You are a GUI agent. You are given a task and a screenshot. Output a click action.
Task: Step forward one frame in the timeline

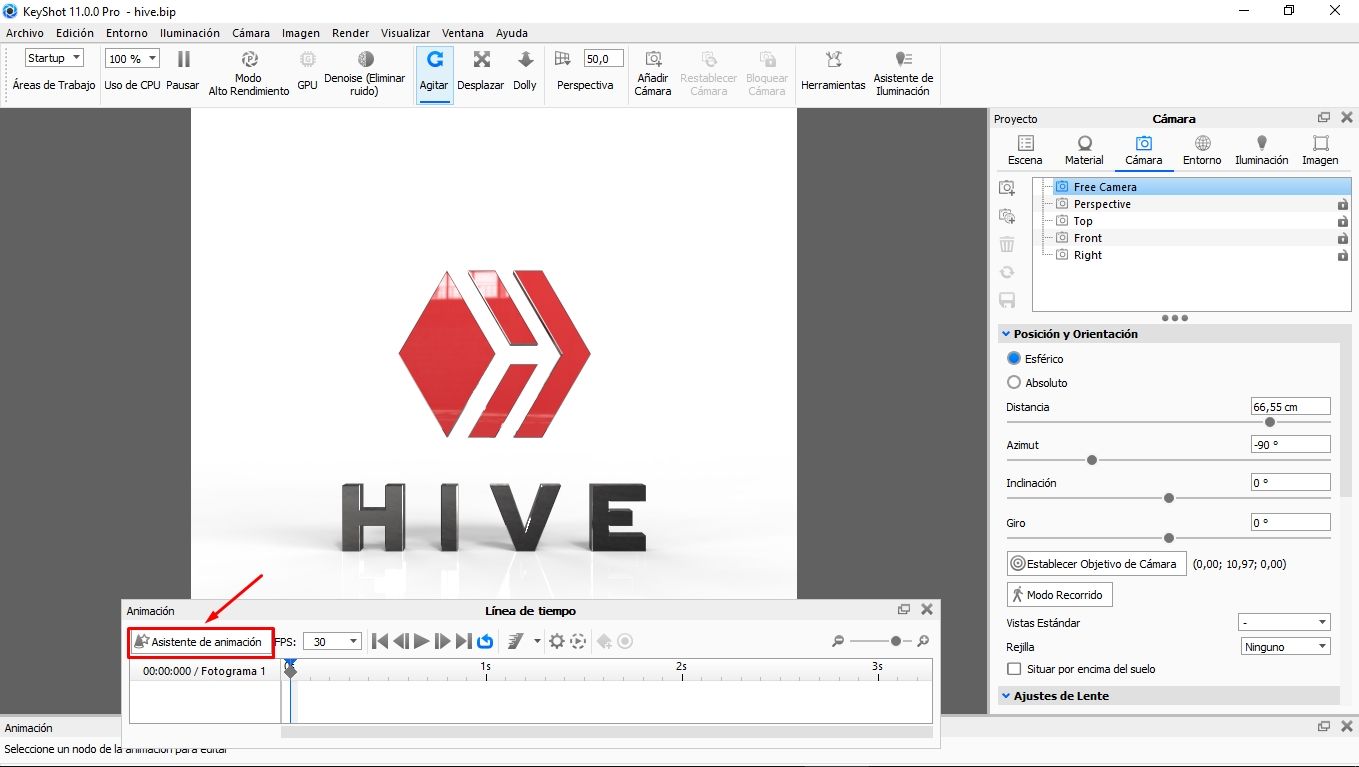tap(443, 641)
